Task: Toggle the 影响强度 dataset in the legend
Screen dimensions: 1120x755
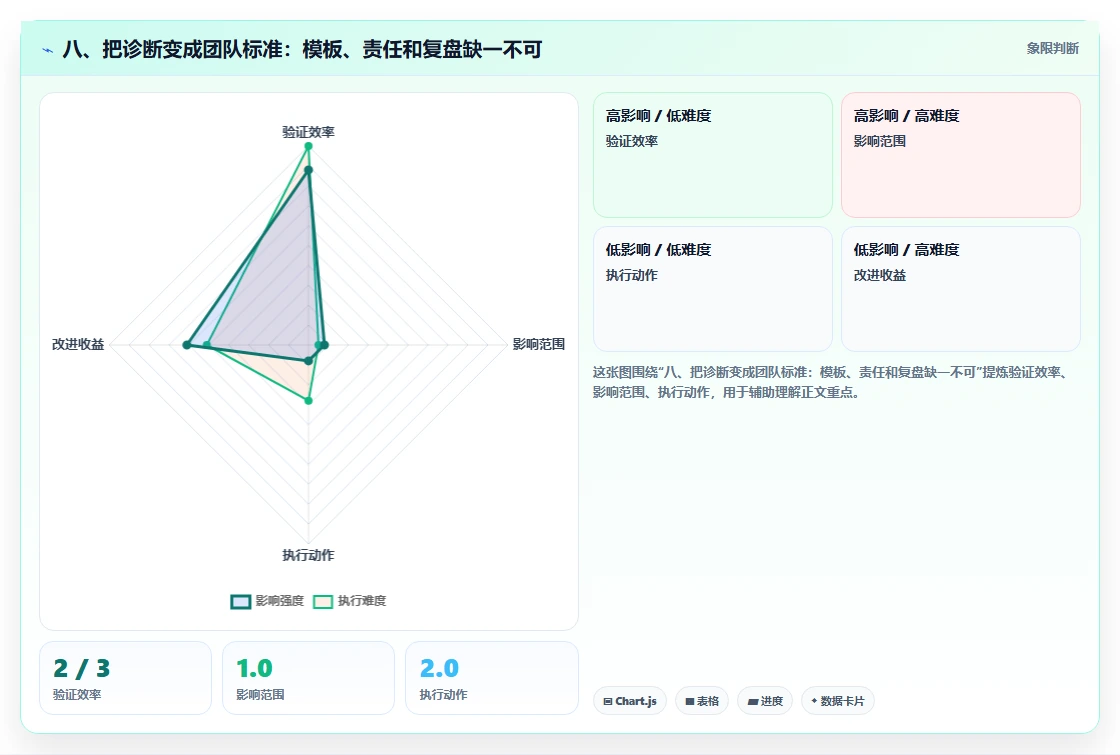Action: pyautogui.click(x=267, y=601)
